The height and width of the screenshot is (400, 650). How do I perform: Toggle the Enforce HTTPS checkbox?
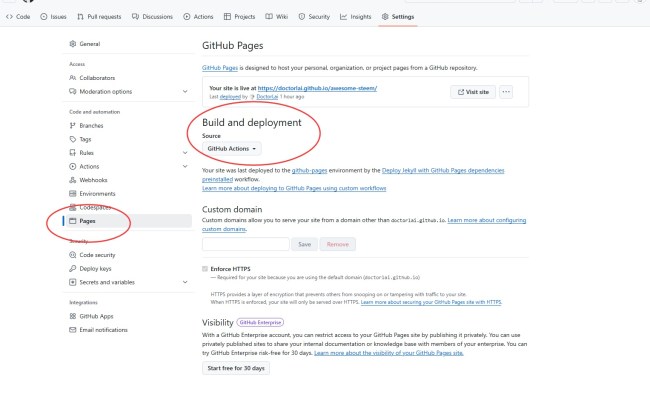pos(205,269)
